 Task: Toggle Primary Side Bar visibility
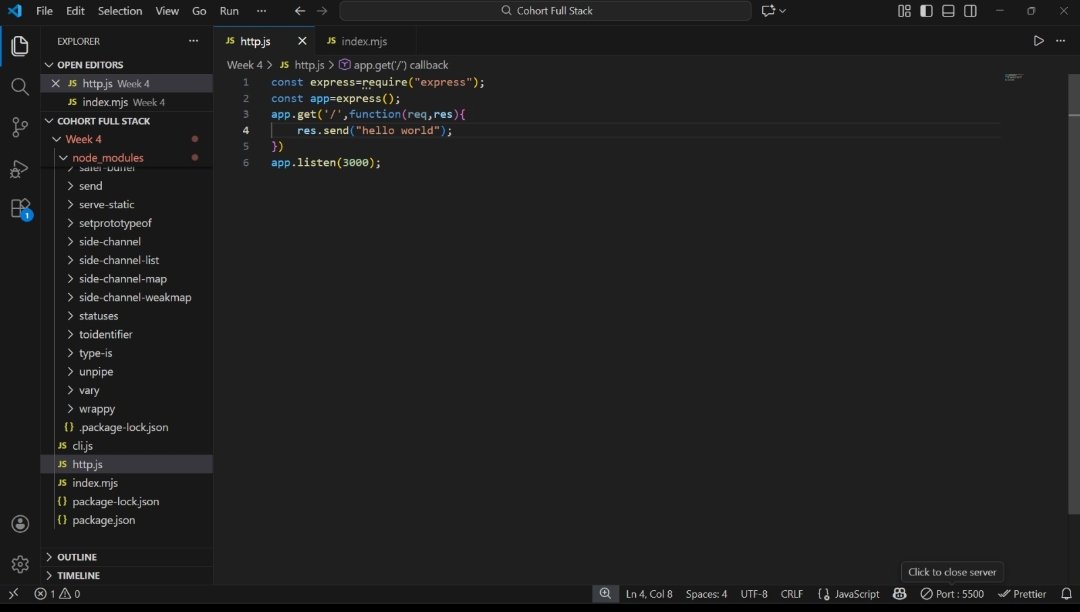pyautogui.click(x=926, y=11)
